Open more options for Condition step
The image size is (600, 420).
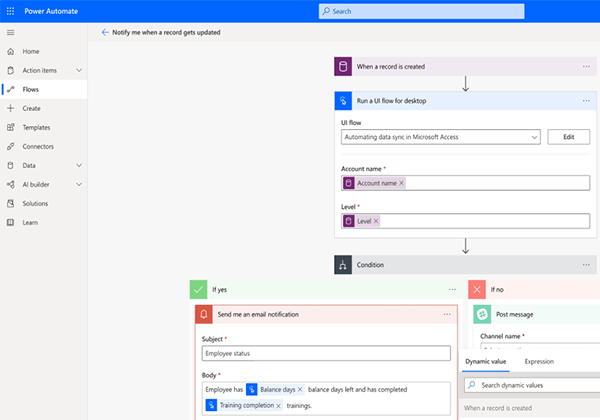pyautogui.click(x=586, y=265)
